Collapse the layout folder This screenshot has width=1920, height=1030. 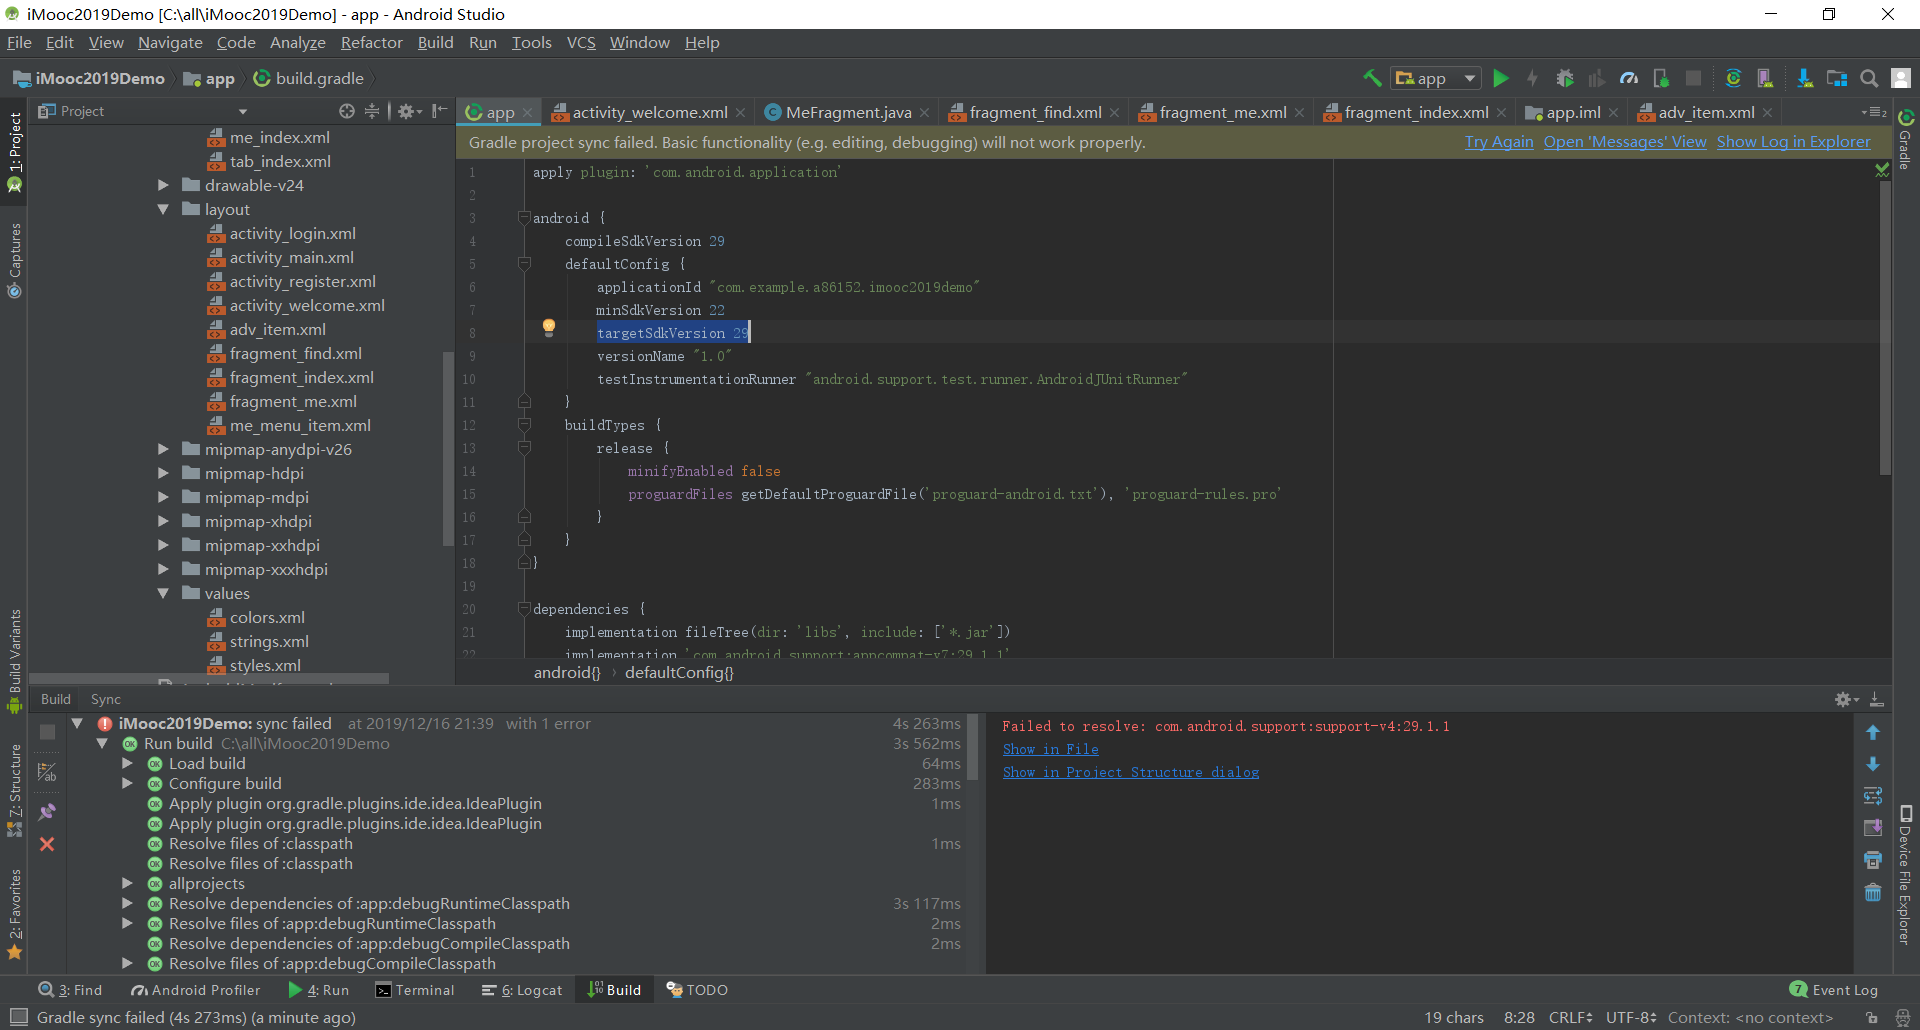tap(163, 209)
